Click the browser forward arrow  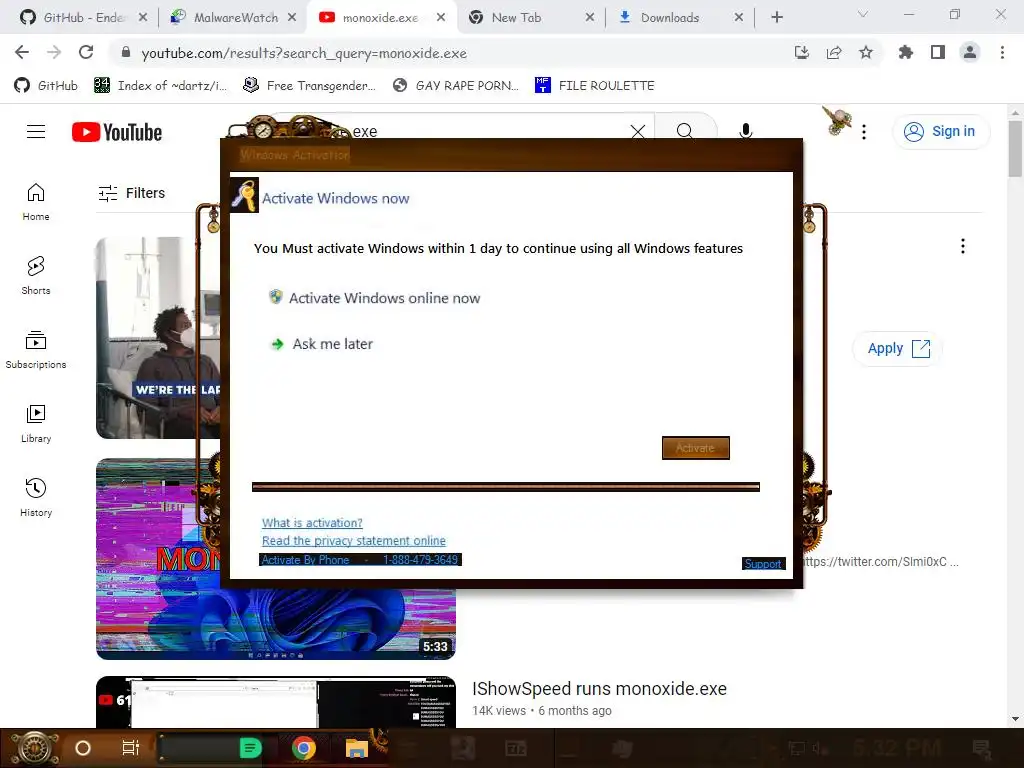(x=54, y=52)
